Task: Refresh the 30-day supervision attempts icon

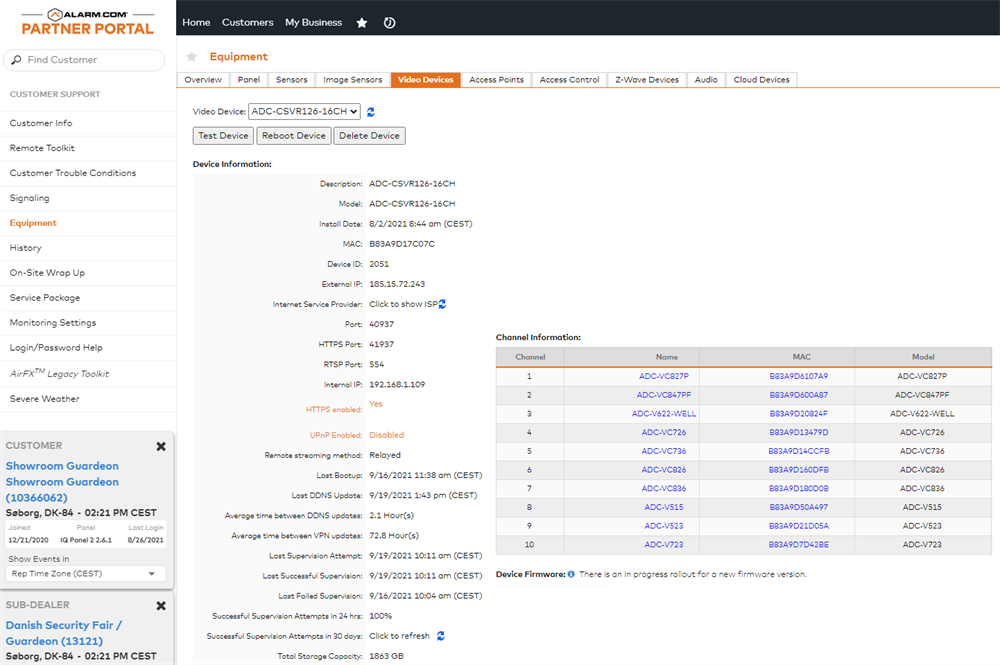Action: [441, 636]
